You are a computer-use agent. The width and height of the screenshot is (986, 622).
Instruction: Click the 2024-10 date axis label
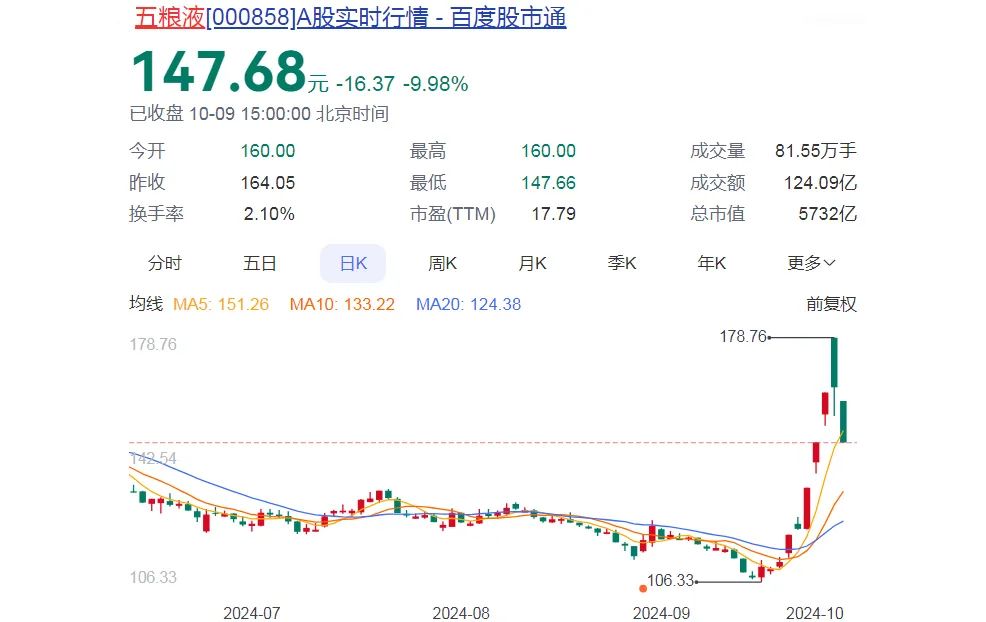(x=815, y=613)
